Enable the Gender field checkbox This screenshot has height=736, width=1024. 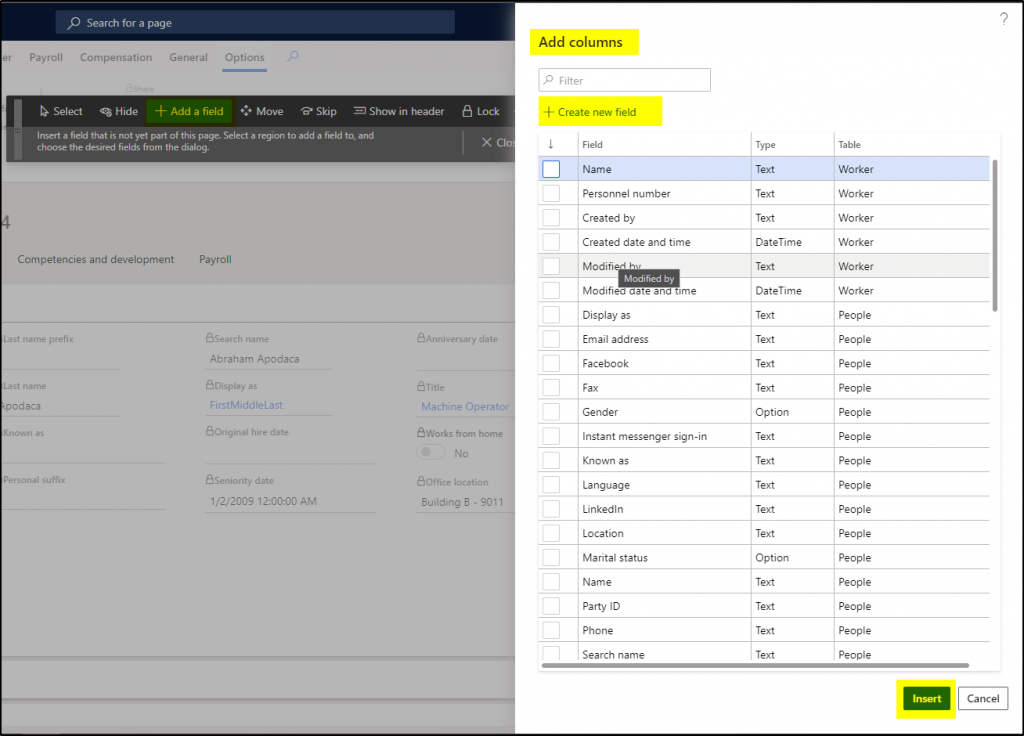[x=551, y=411]
